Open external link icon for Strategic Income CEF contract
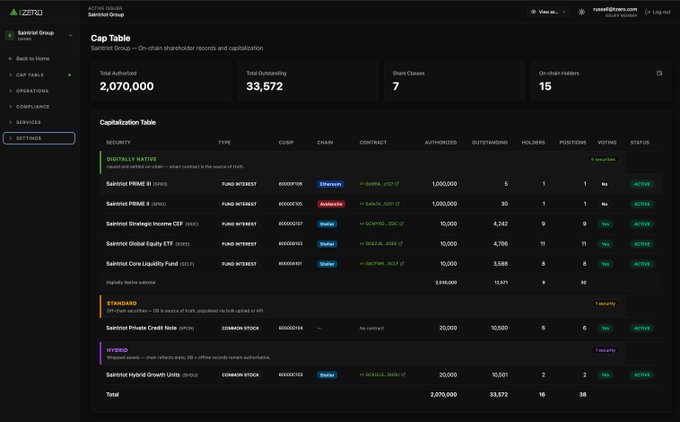Viewport: 680px width, 422px height. [x=402, y=224]
